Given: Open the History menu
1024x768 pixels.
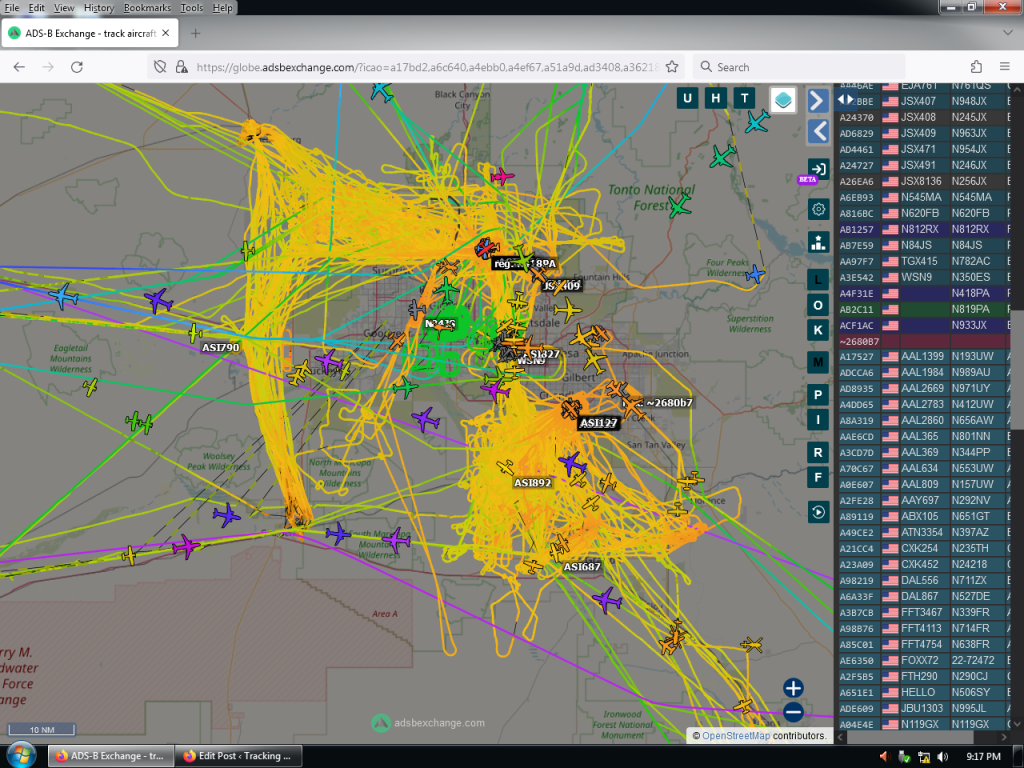Looking at the screenshot, I should (x=99, y=8).
